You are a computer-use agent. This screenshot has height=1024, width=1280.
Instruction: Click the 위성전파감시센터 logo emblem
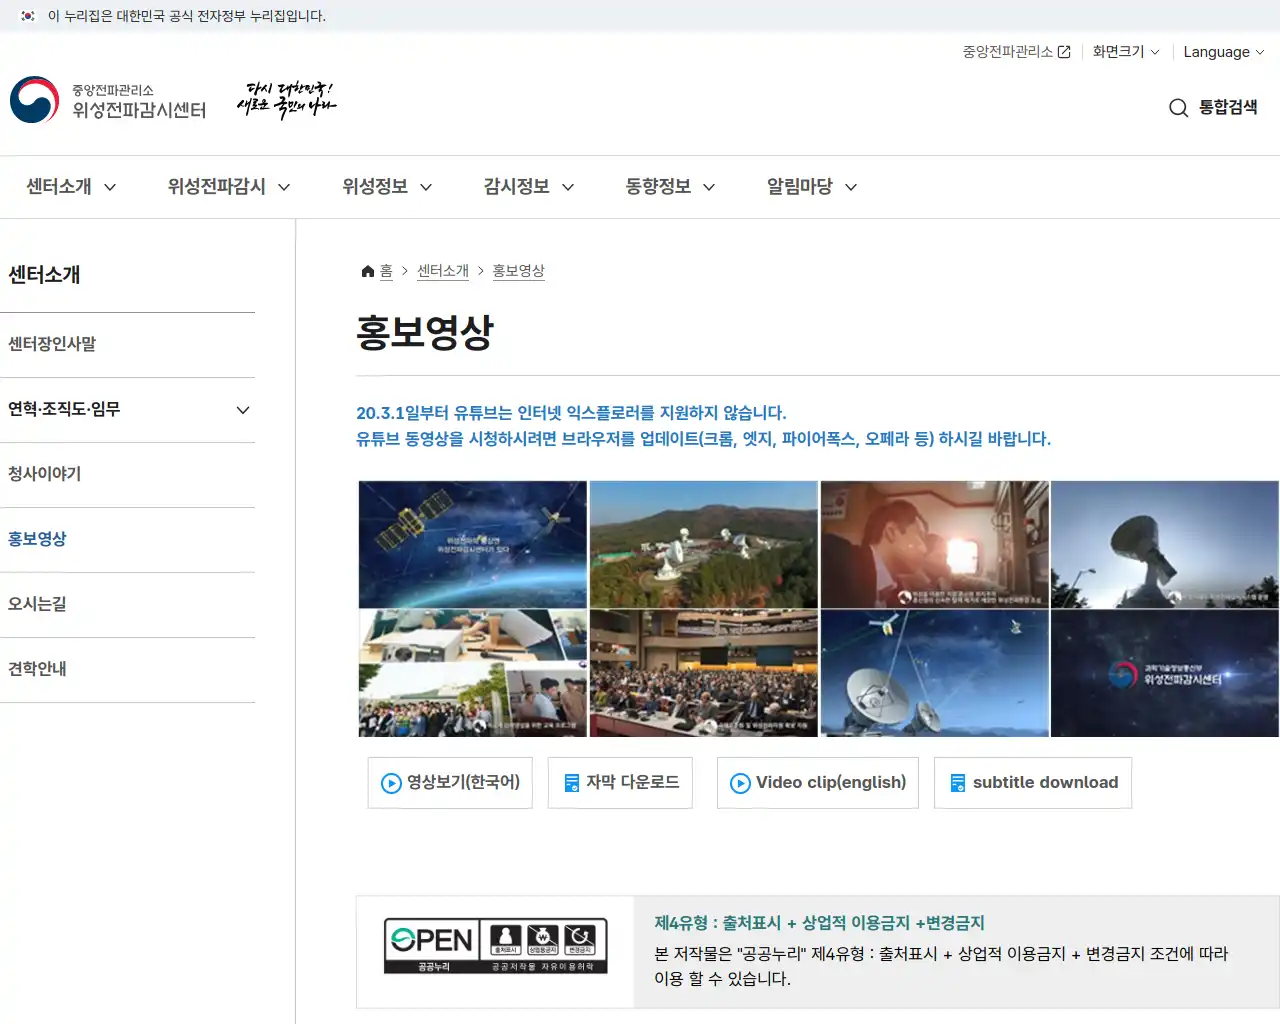click(x=35, y=100)
